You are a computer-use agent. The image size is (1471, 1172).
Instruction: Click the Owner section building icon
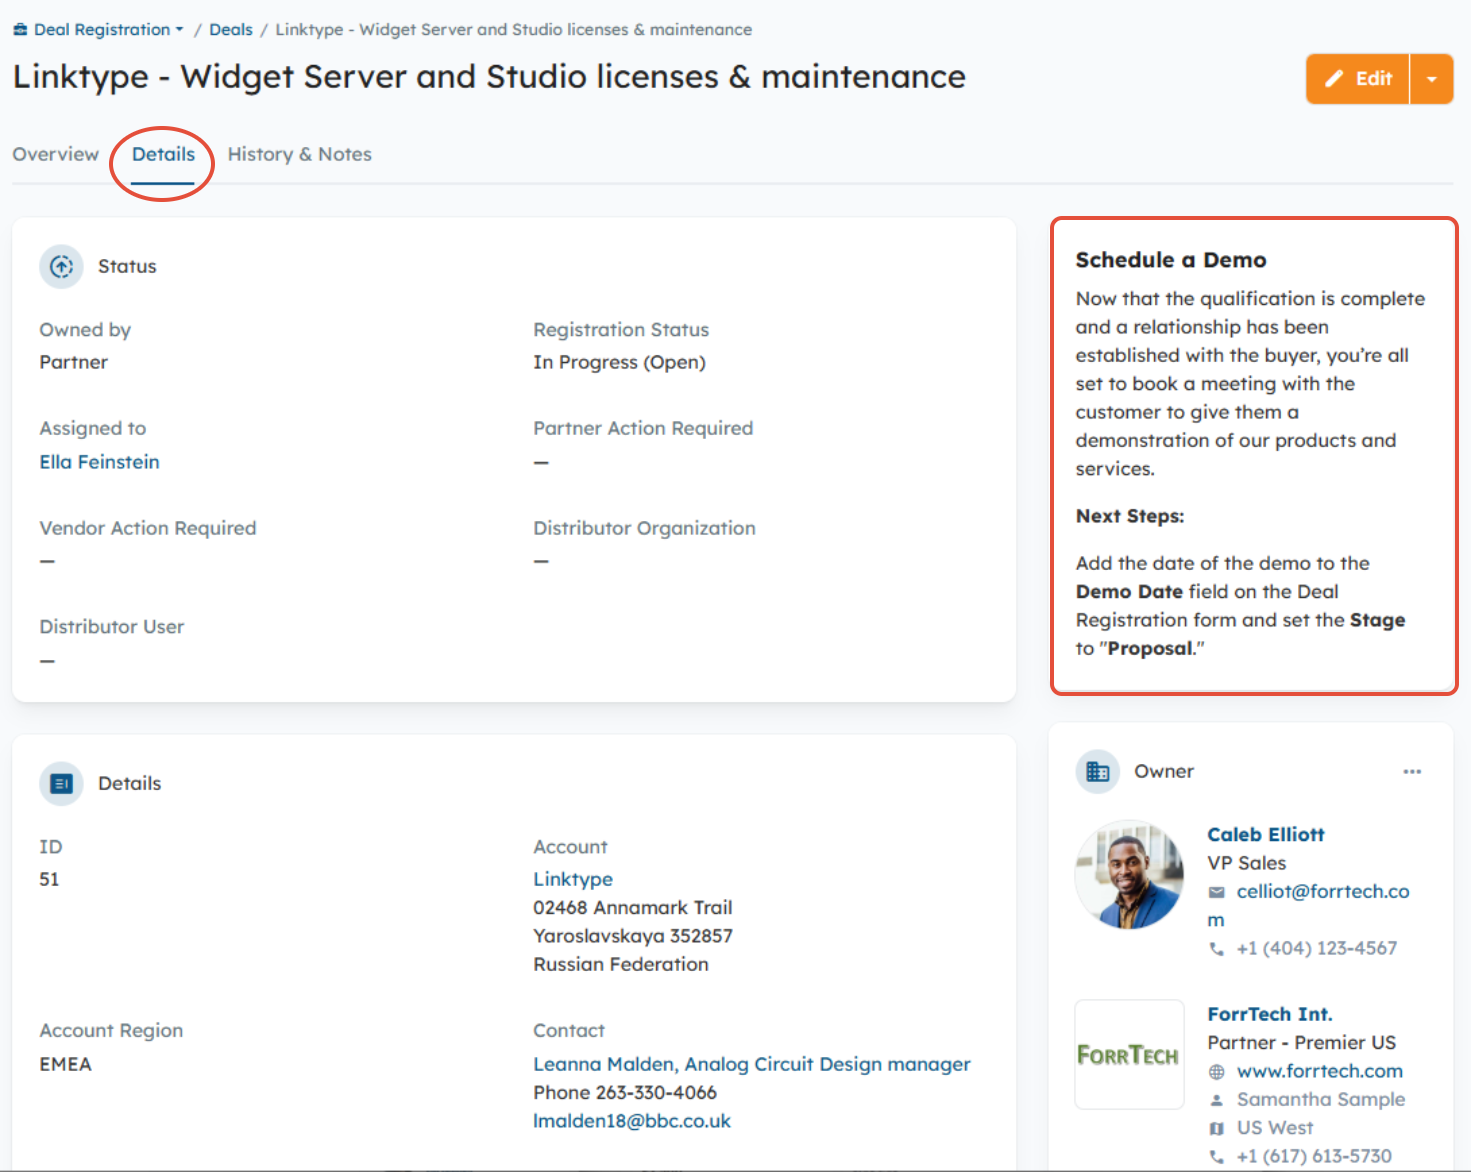click(x=1098, y=772)
